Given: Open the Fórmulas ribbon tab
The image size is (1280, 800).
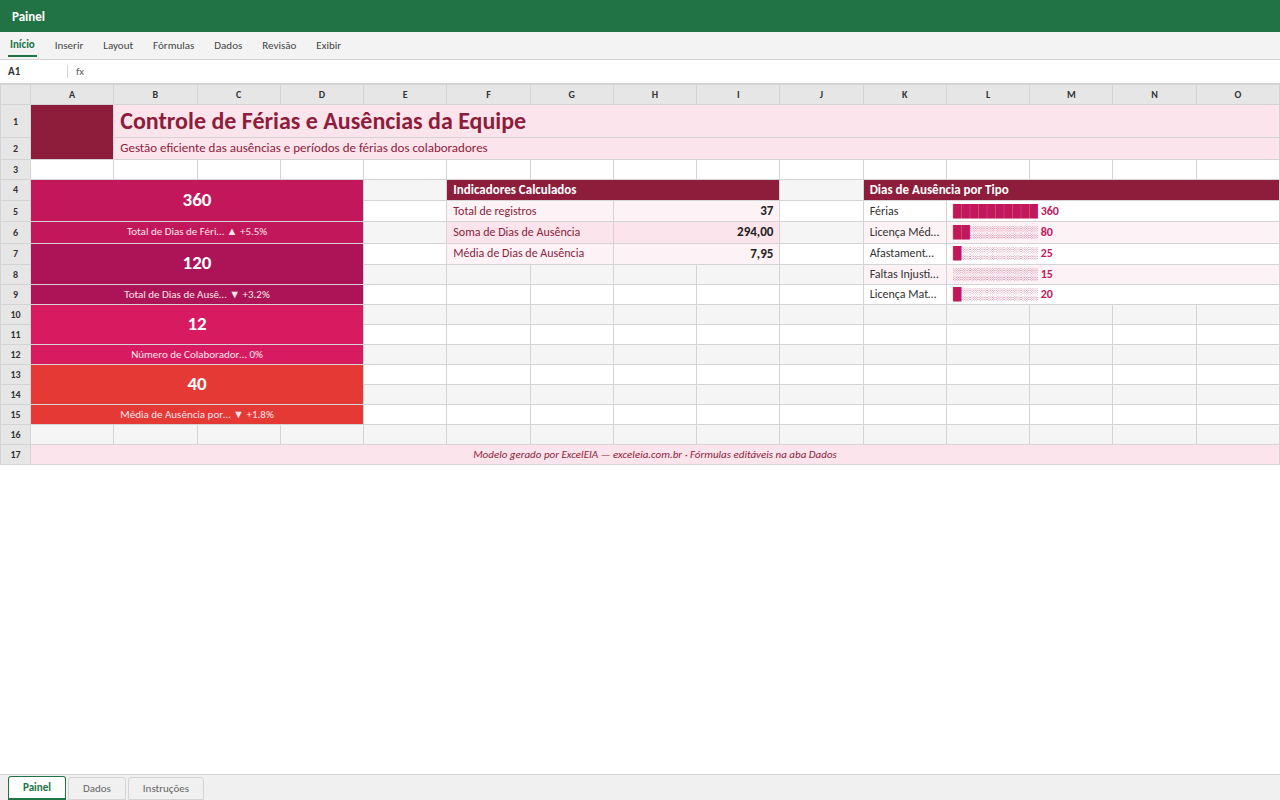Looking at the screenshot, I should [173, 46].
